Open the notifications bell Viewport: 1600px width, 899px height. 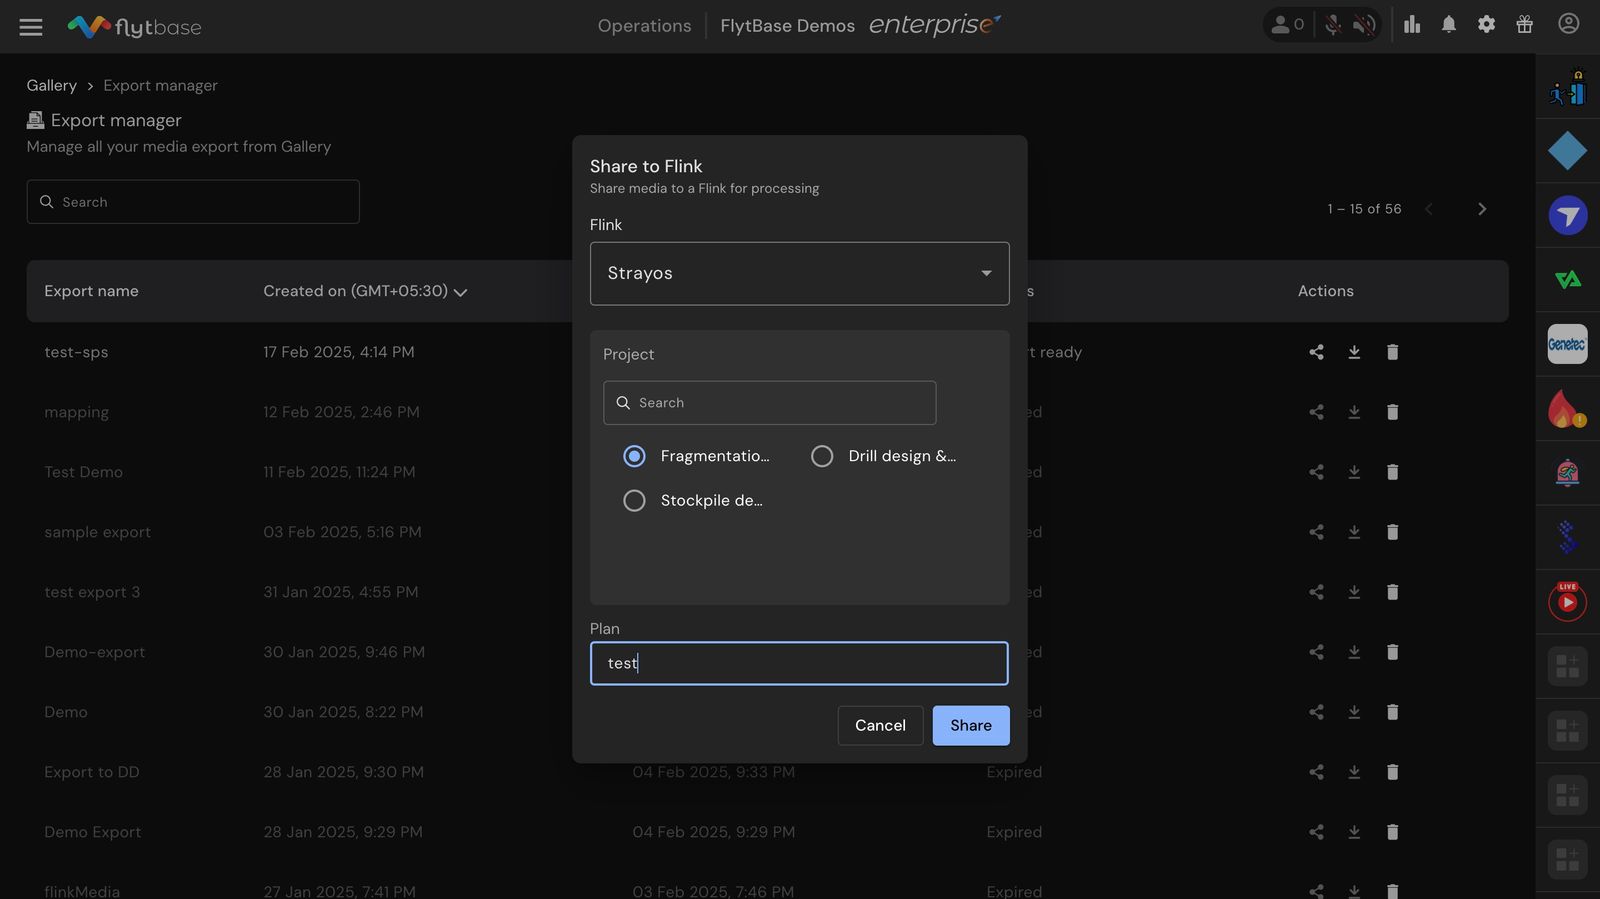click(x=1449, y=25)
